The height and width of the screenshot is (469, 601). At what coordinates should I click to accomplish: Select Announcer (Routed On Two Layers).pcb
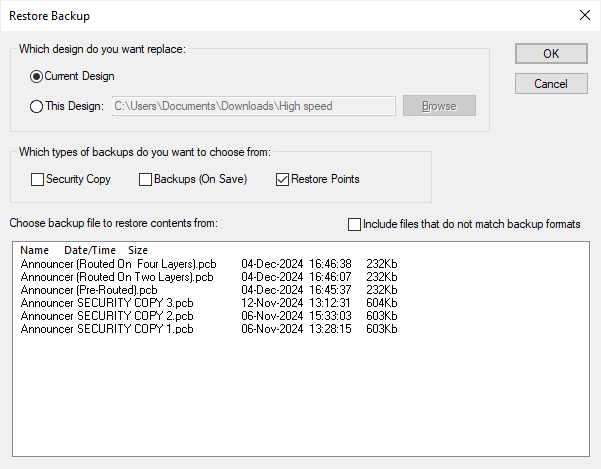pos(117,276)
